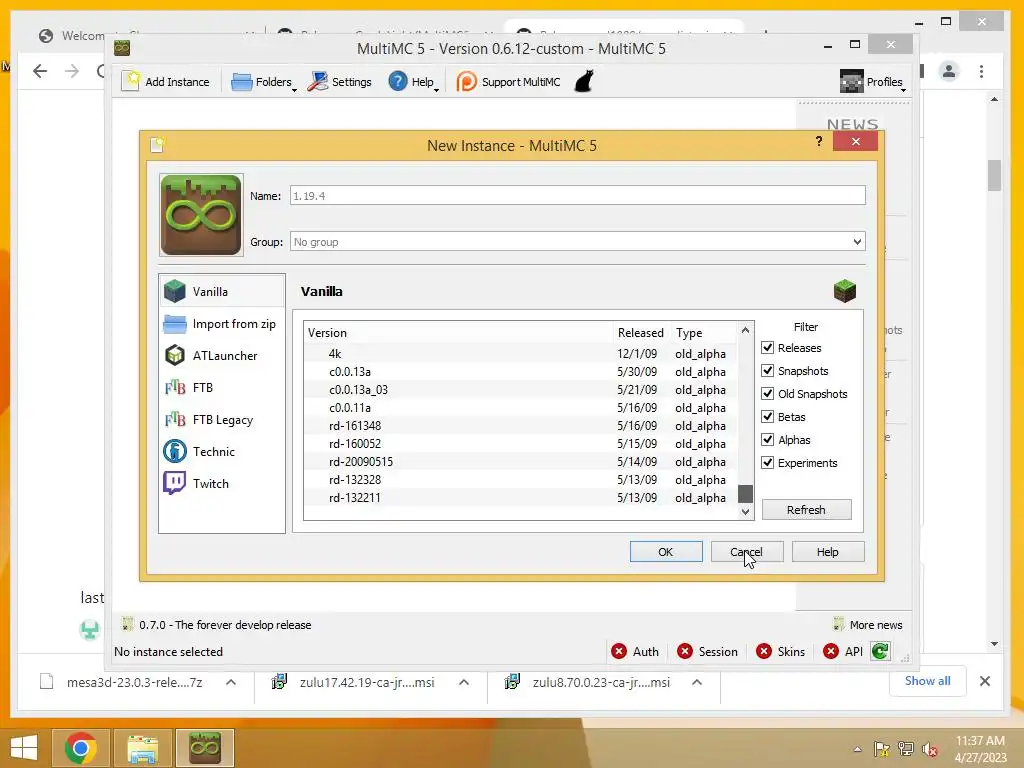
Task: Click Show all downloads button
Action: pos(927,681)
